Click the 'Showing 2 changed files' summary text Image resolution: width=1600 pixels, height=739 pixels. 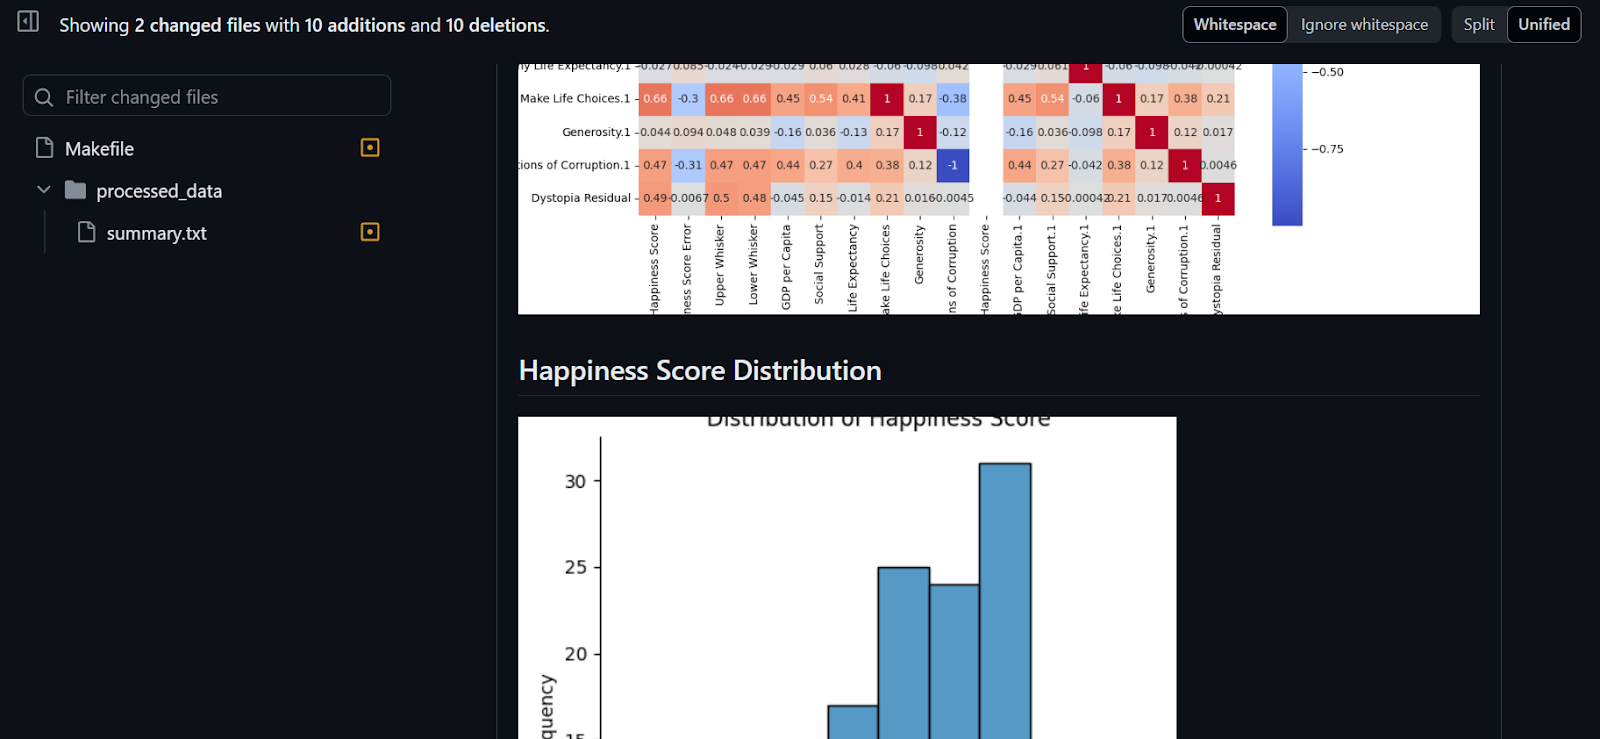tap(304, 25)
